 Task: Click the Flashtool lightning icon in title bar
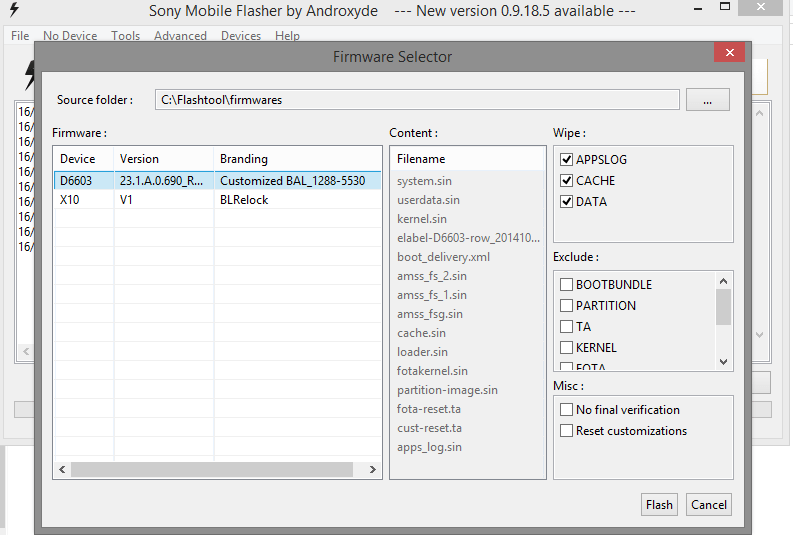[14, 10]
